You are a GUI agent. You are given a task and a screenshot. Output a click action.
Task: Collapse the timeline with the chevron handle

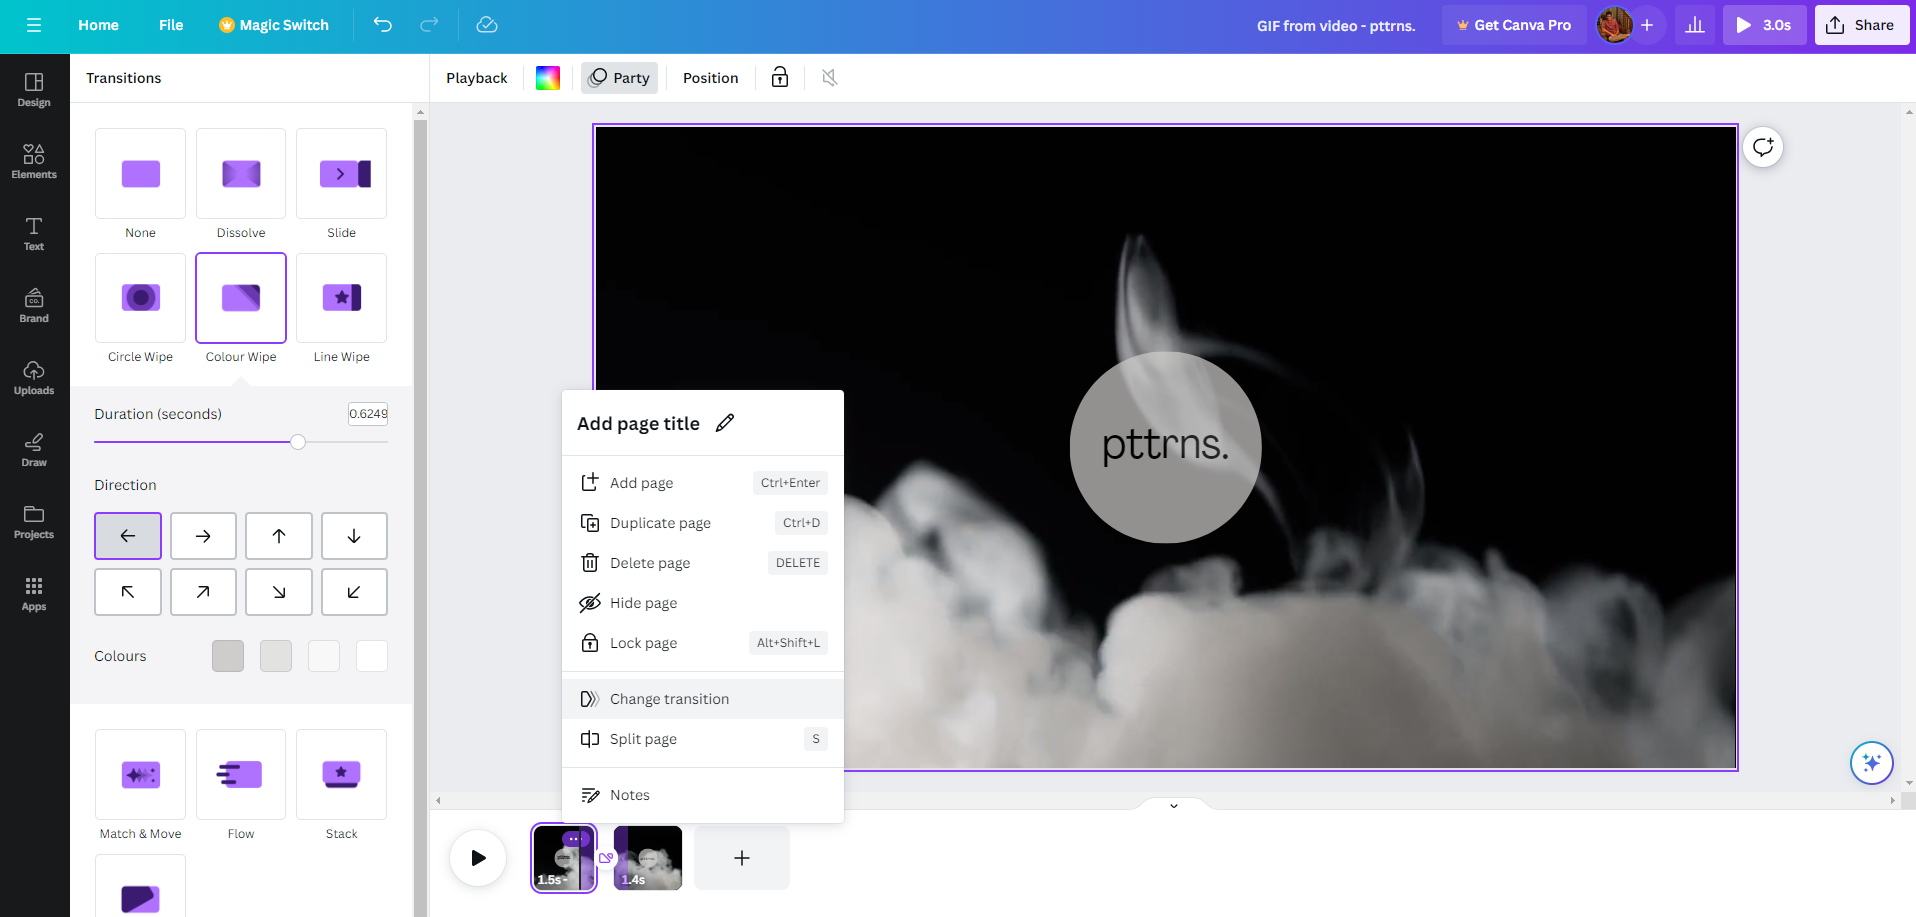(x=1174, y=805)
